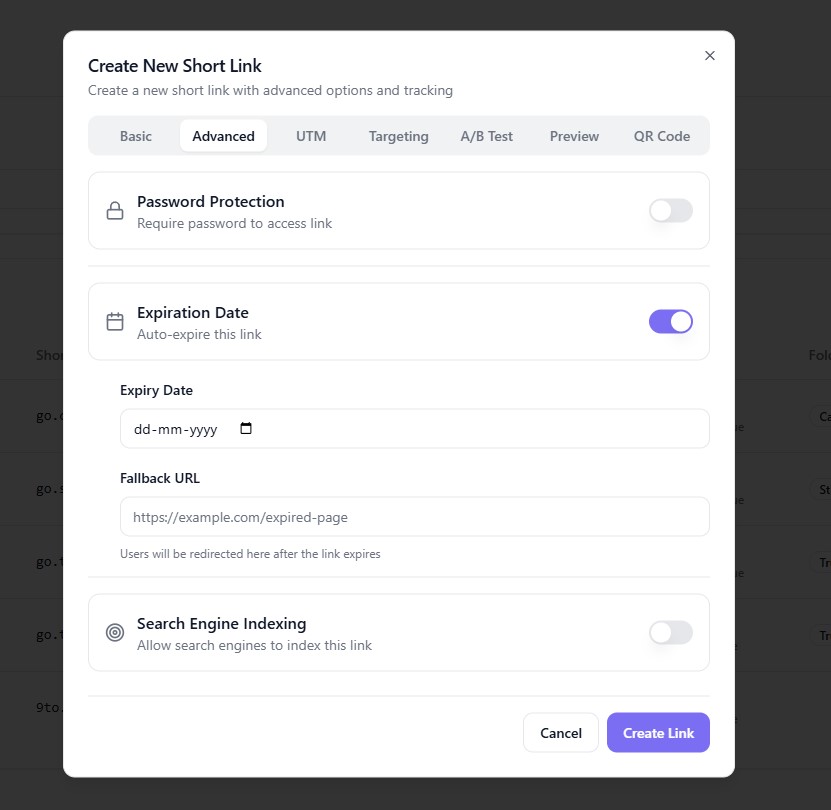Go to the Targeting tab

coord(398,136)
